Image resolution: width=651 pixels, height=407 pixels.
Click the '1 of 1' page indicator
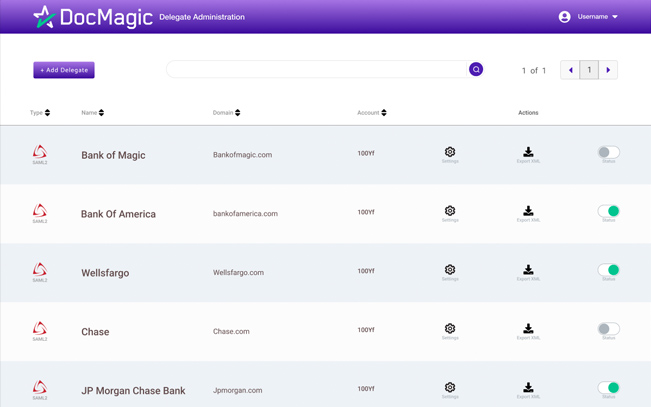click(534, 71)
